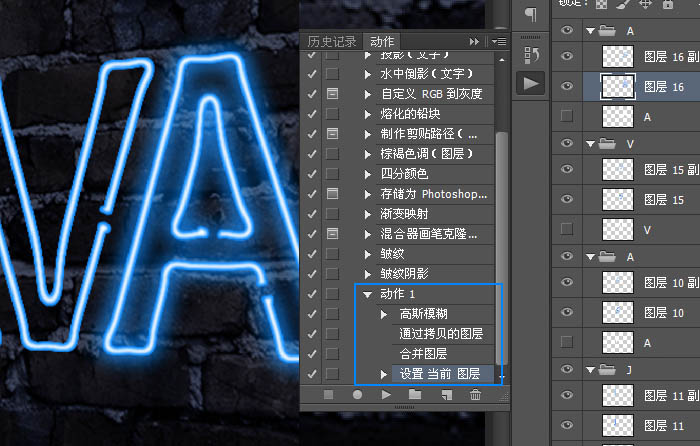The width and height of the screenshot is (700, 446).
Task: Toggle the checkmark for 皱纹阴影 action
Action: coord(311,273)
